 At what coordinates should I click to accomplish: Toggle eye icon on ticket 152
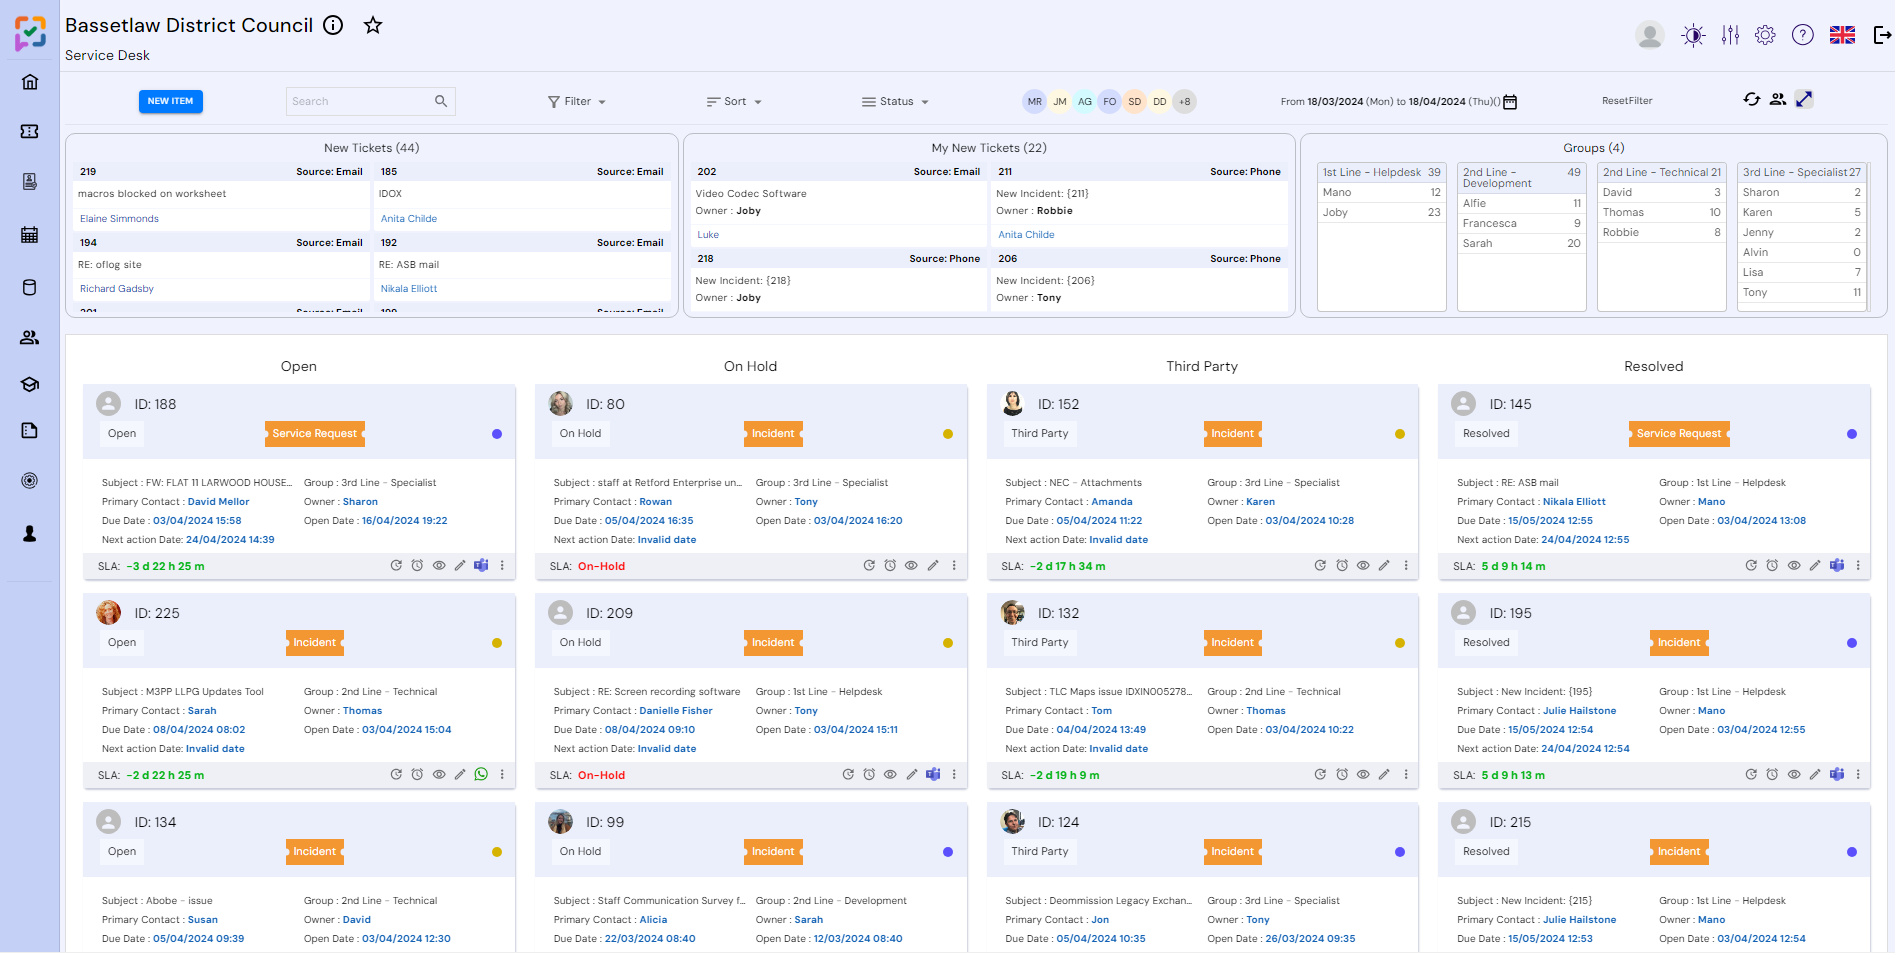1363,566
